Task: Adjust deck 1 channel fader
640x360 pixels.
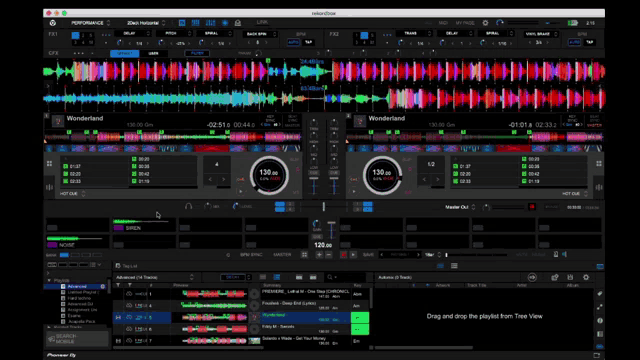Action: point(314,186)
